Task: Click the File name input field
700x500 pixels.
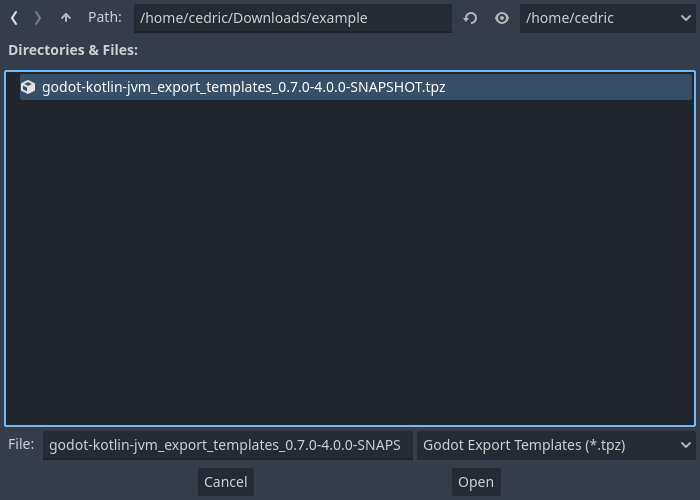Action: 228,445
